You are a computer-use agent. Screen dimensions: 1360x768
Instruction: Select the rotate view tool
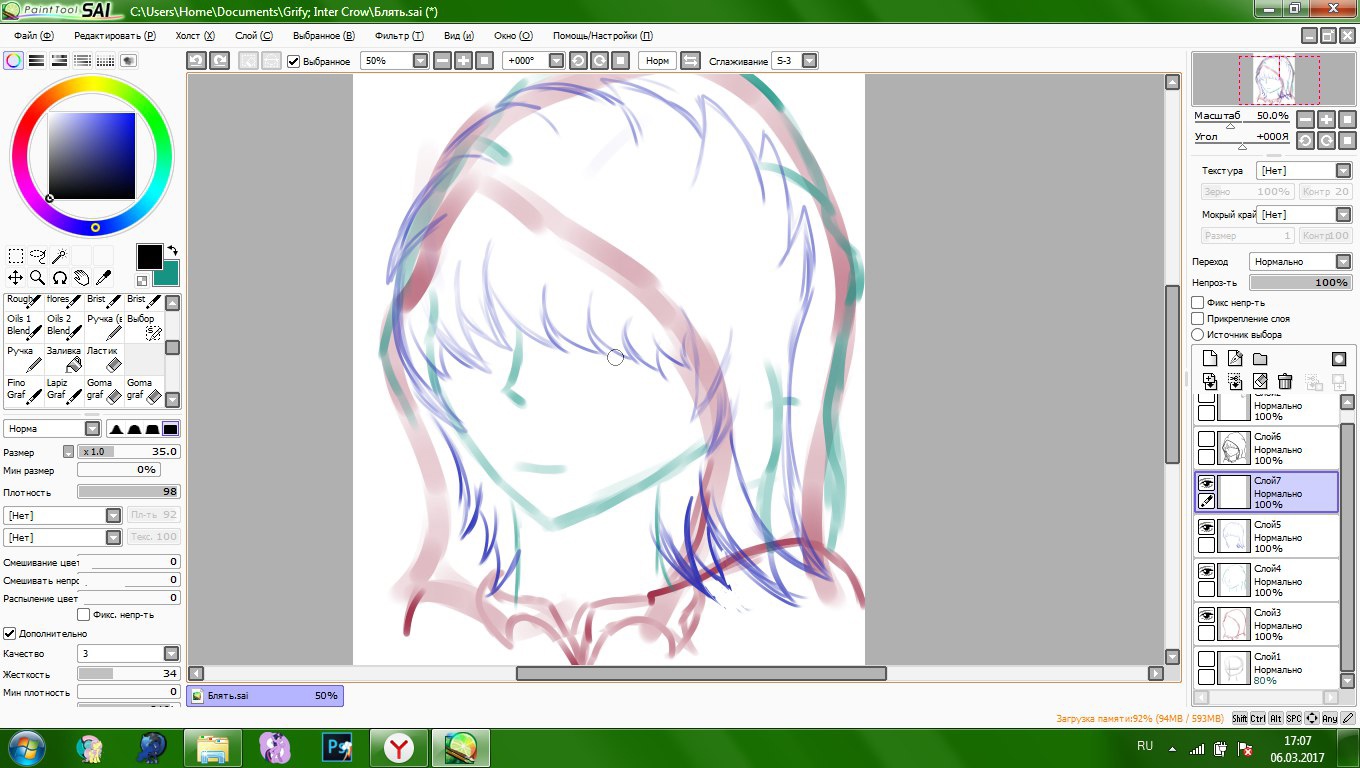click(60, 278)
